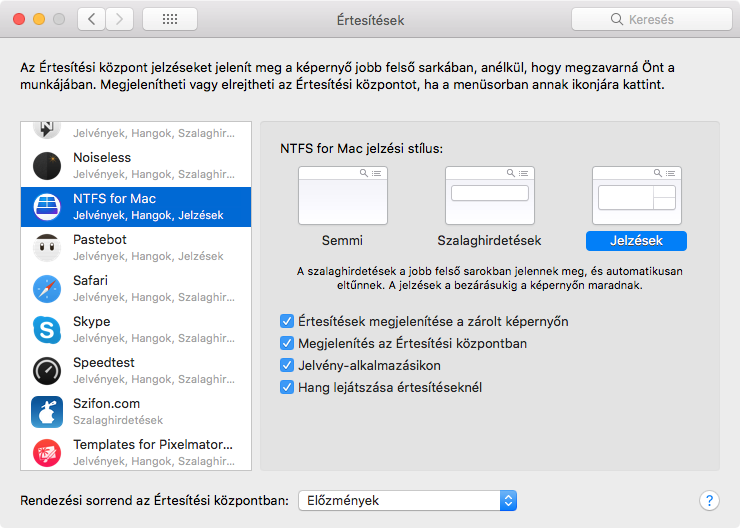Viewport: 740px width, 528px height.
Task: Toggle the Jelvény-alkalmazásikon checkbox
Action: click(x=287, y=365)
